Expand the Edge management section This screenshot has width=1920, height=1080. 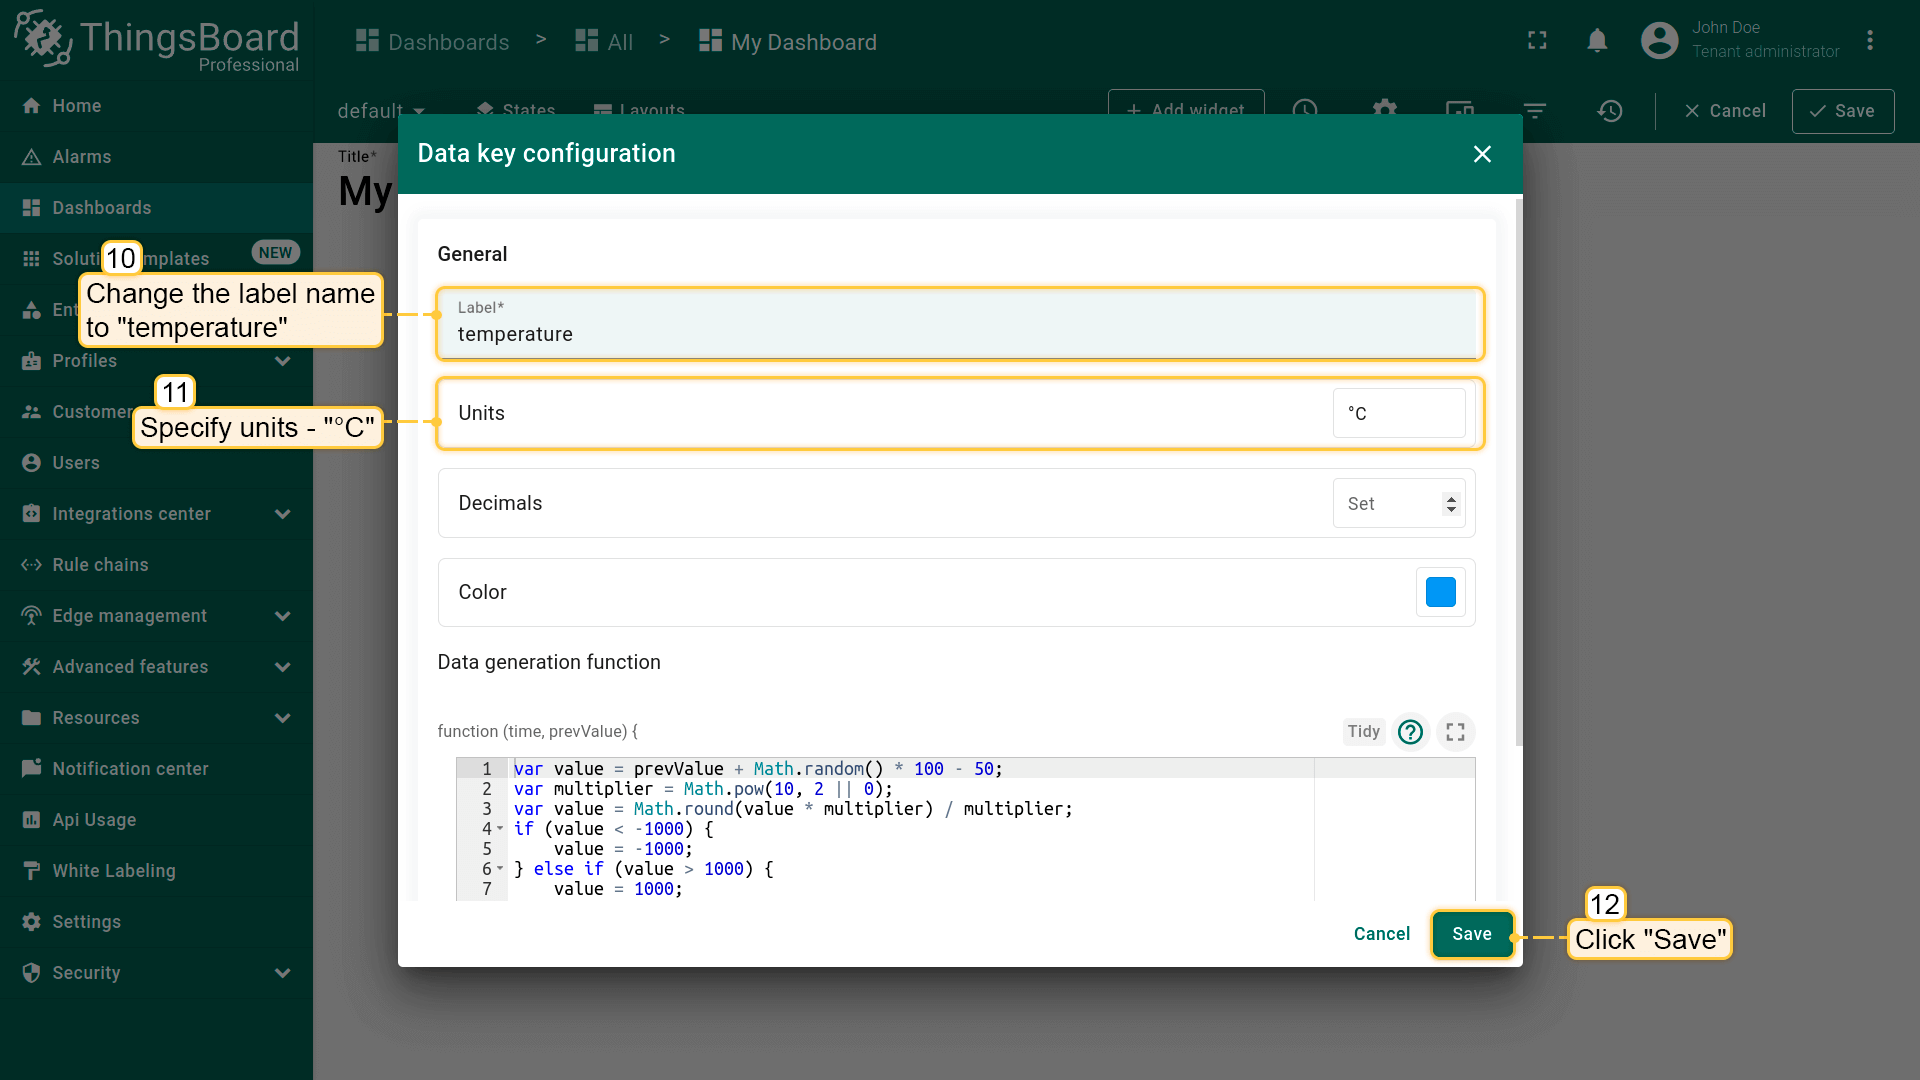click(283, 616)
